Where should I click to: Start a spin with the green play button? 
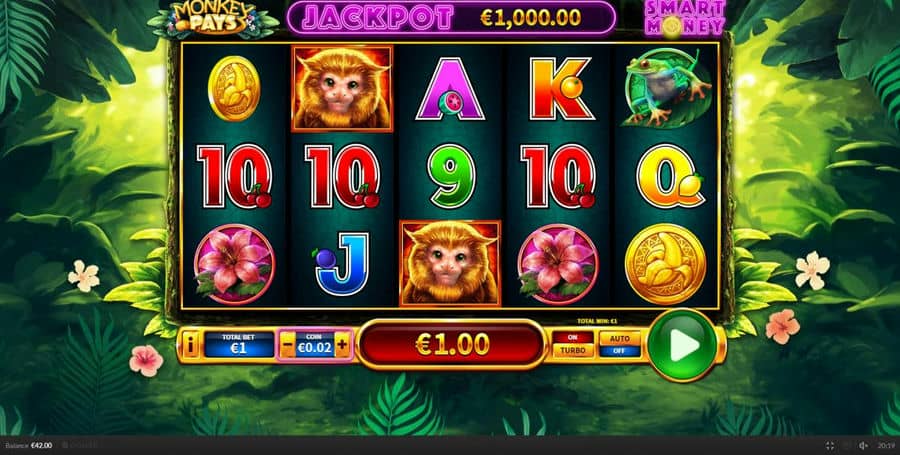[682, 345]
